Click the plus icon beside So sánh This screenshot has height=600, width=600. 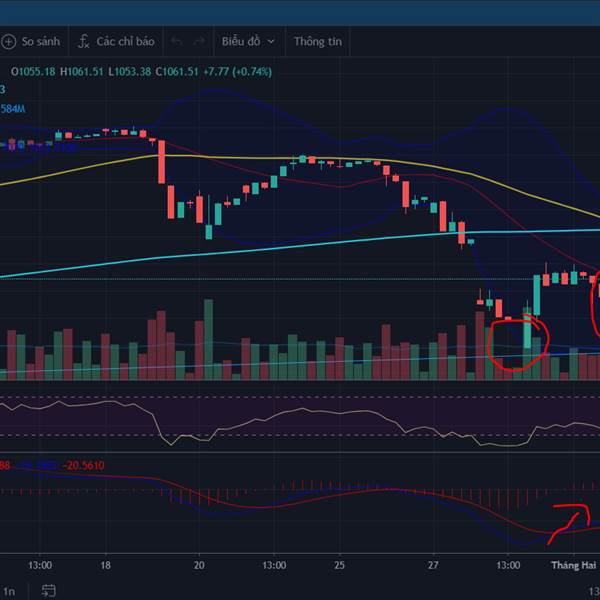click(8, 41)
